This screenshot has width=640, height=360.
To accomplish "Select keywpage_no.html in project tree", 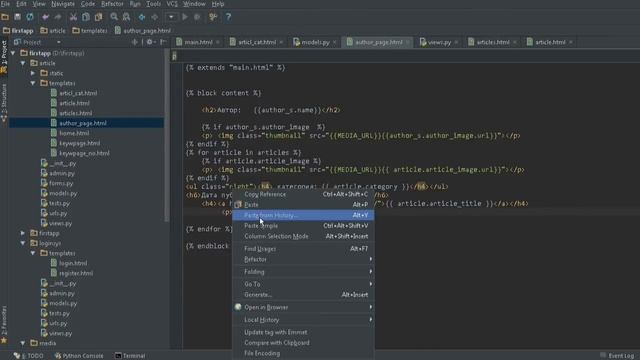I will (84, 153).
